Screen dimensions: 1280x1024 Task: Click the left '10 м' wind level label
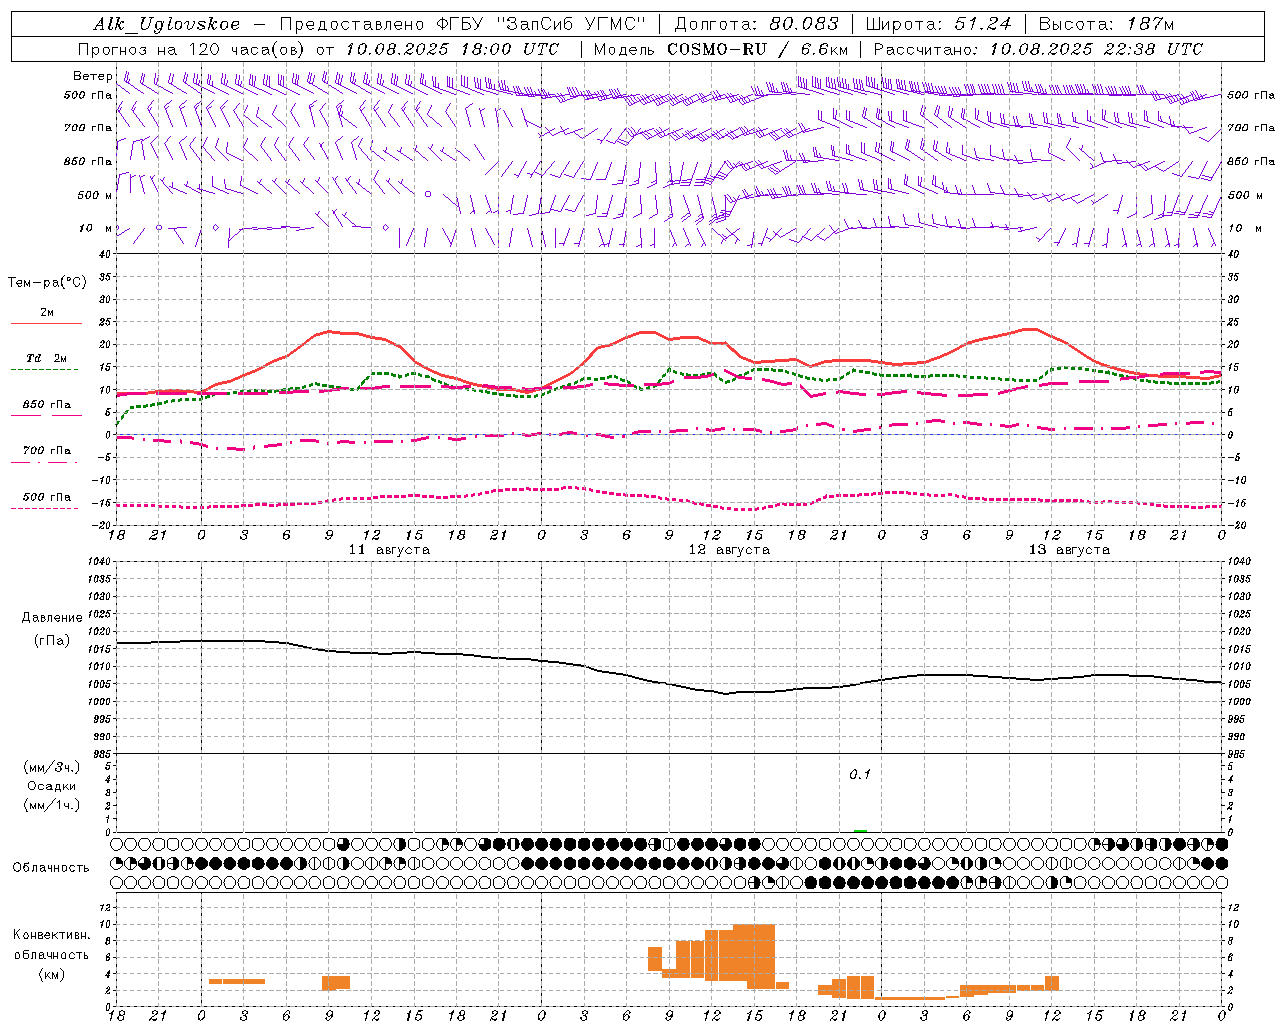click(95, 228)
